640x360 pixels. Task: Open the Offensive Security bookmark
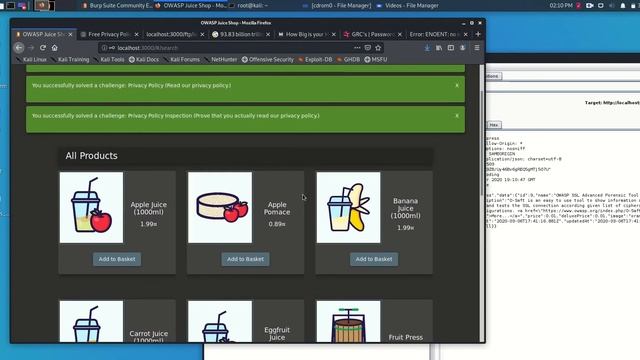268,60
